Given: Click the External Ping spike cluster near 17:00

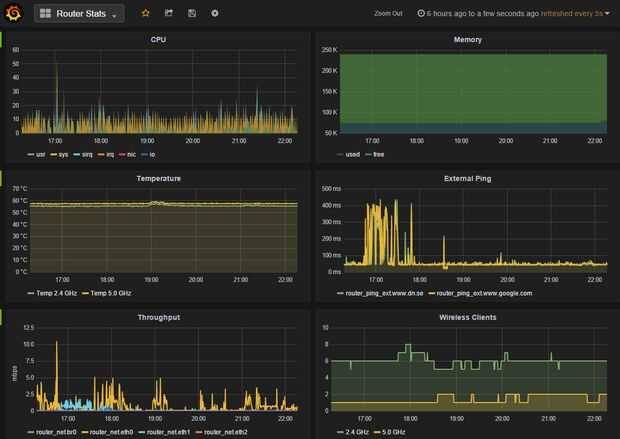Looking at the screenshot, I should 382,233.
